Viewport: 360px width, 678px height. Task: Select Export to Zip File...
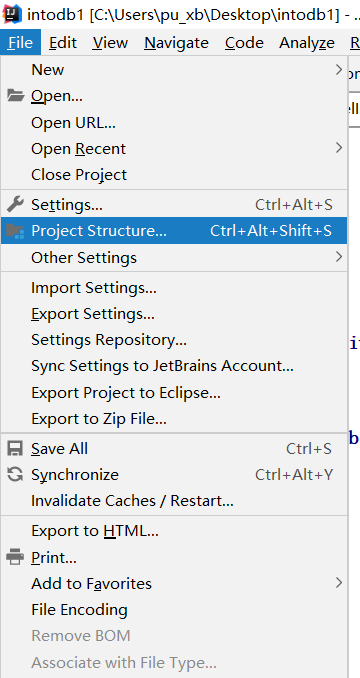174,419
